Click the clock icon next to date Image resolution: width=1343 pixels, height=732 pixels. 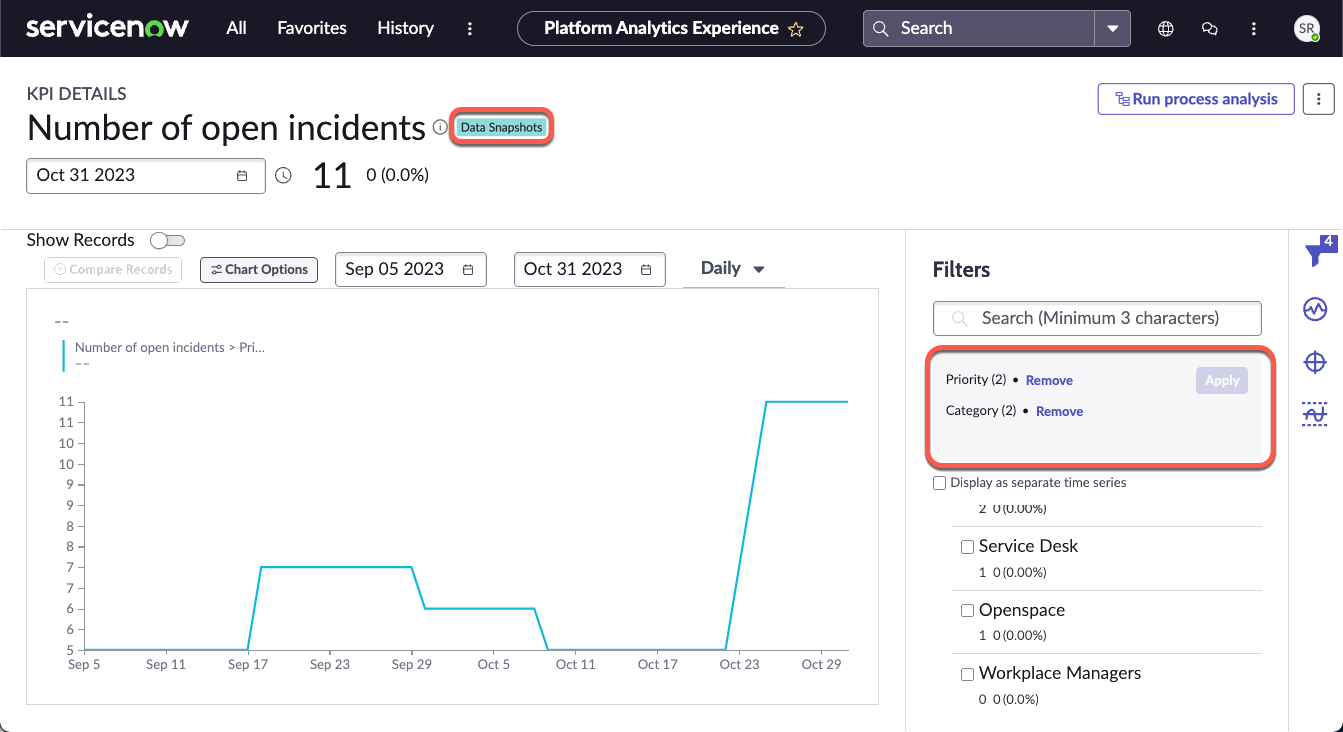[x=284, y=175]
